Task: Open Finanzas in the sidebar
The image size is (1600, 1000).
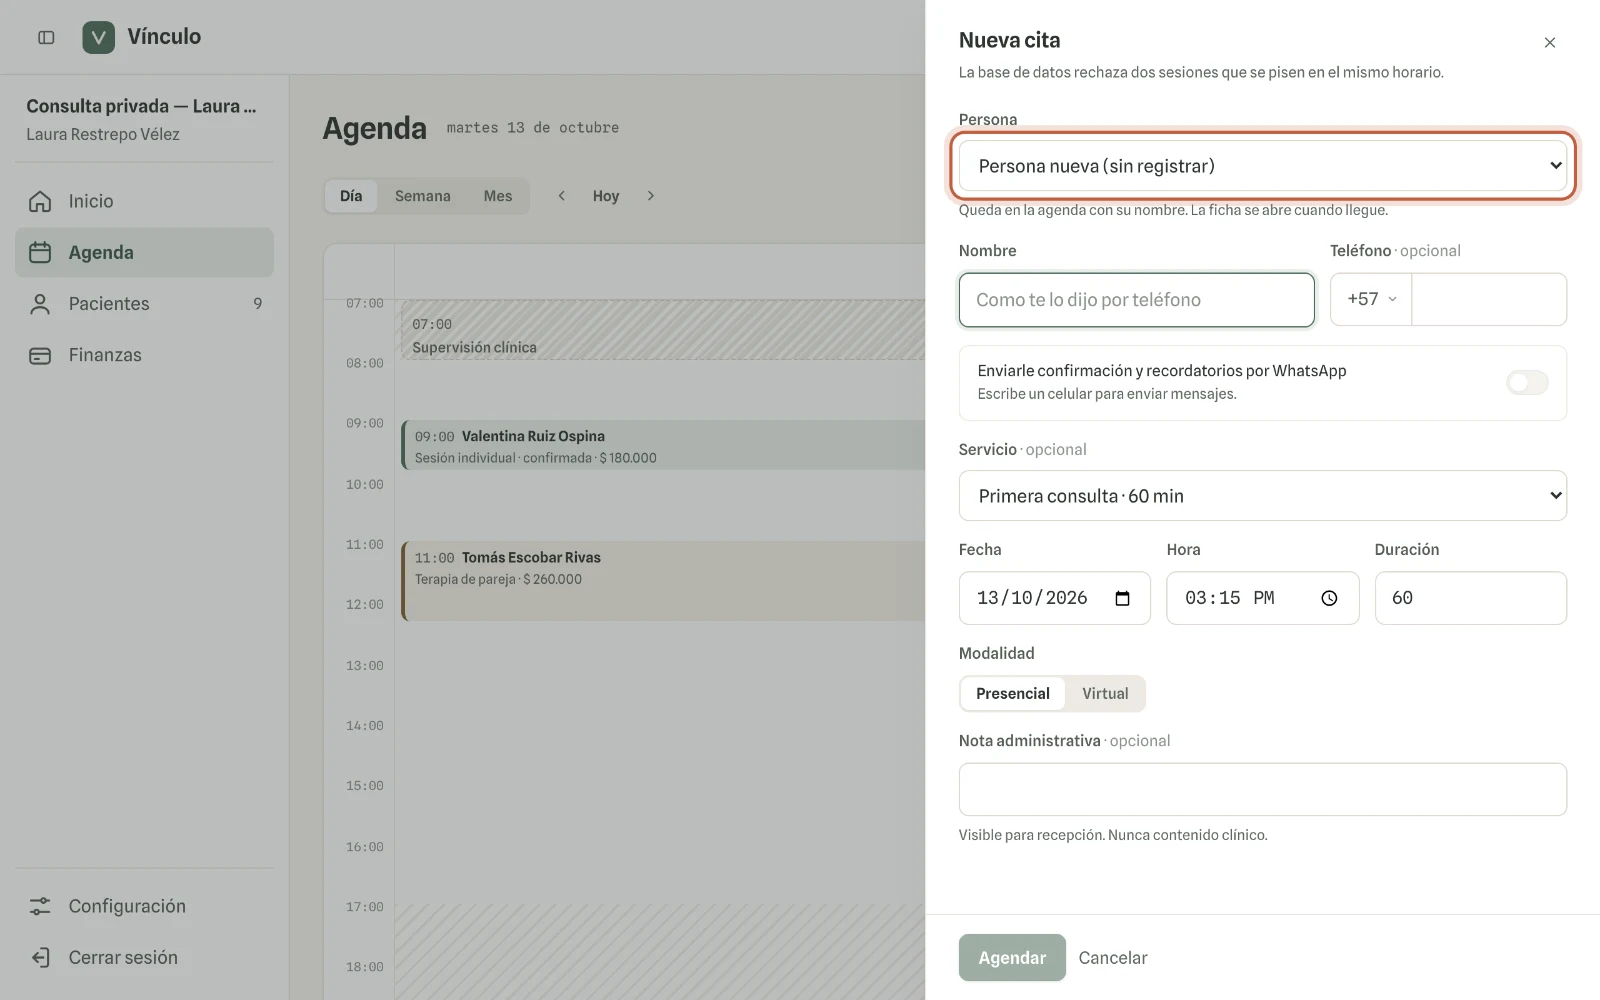Action: [144, 355]
